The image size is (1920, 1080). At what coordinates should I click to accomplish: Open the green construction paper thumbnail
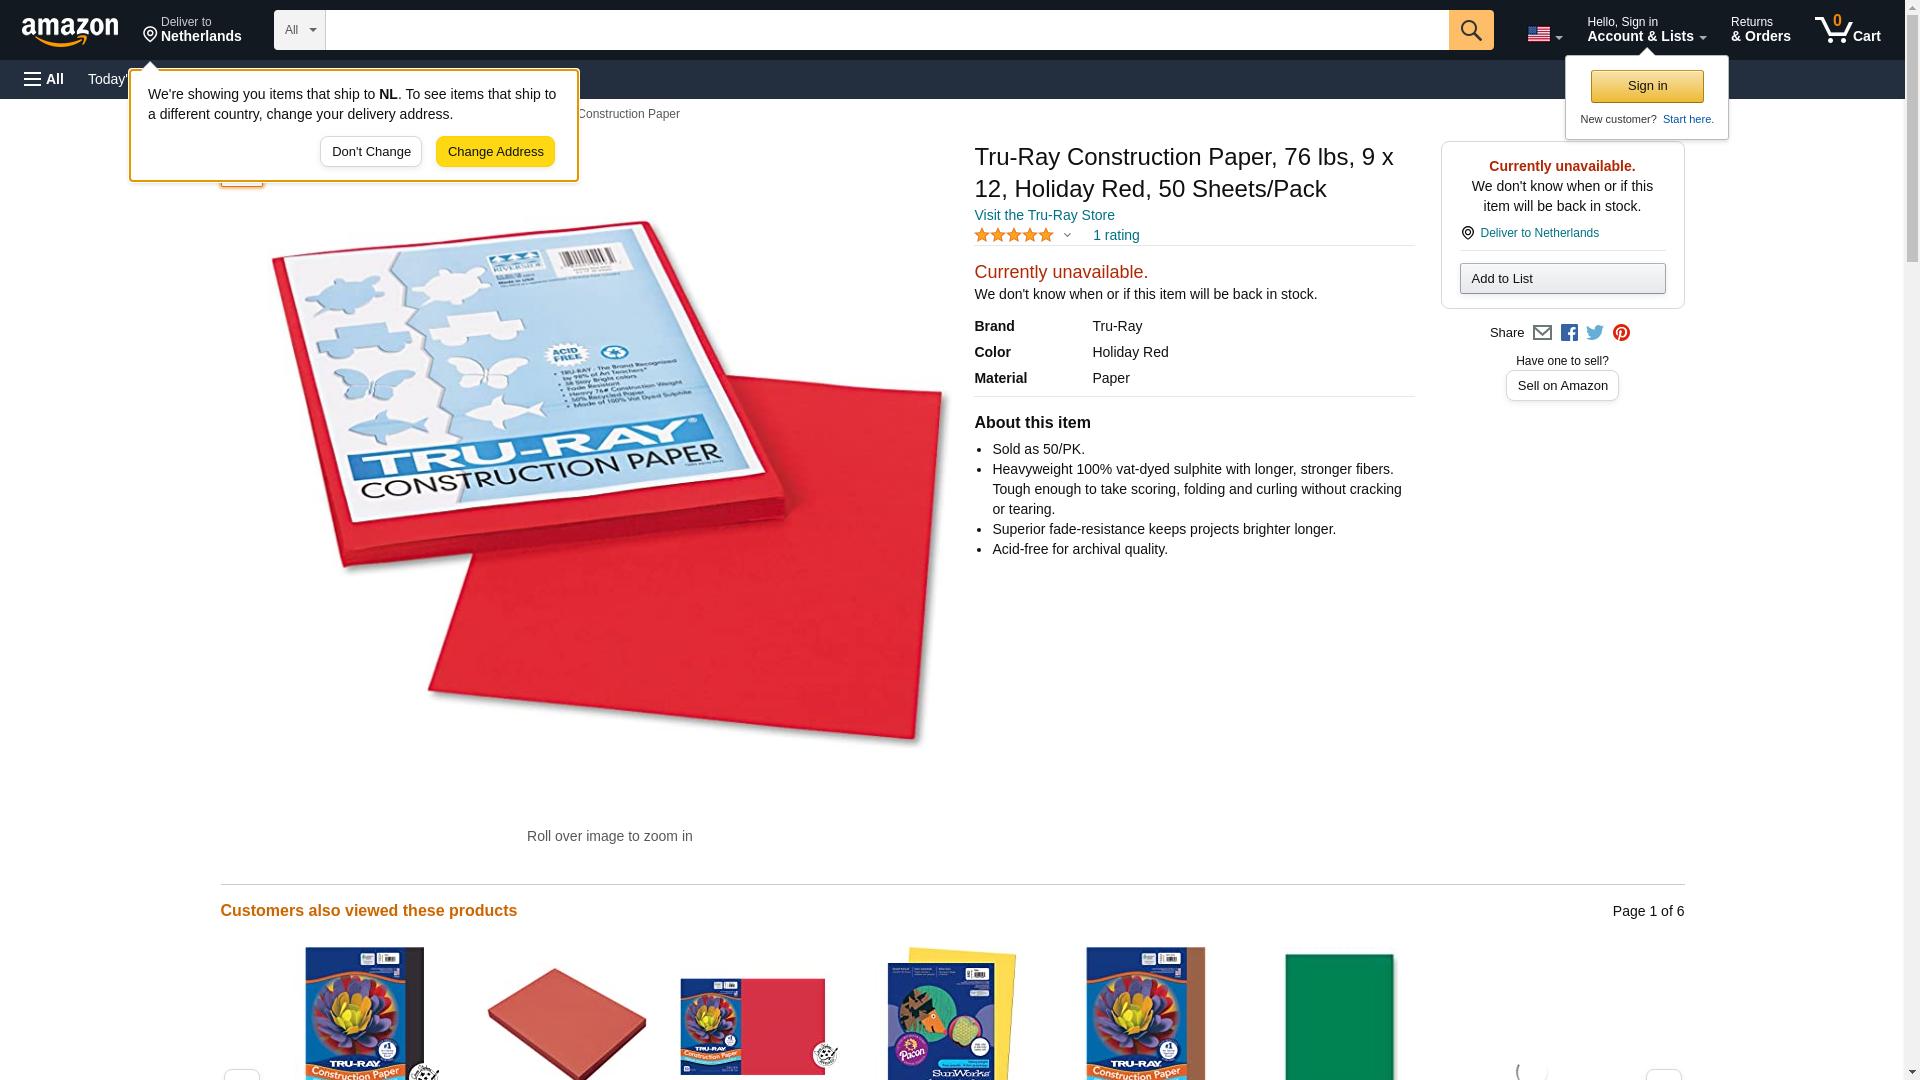[x=1338, y=1014]
